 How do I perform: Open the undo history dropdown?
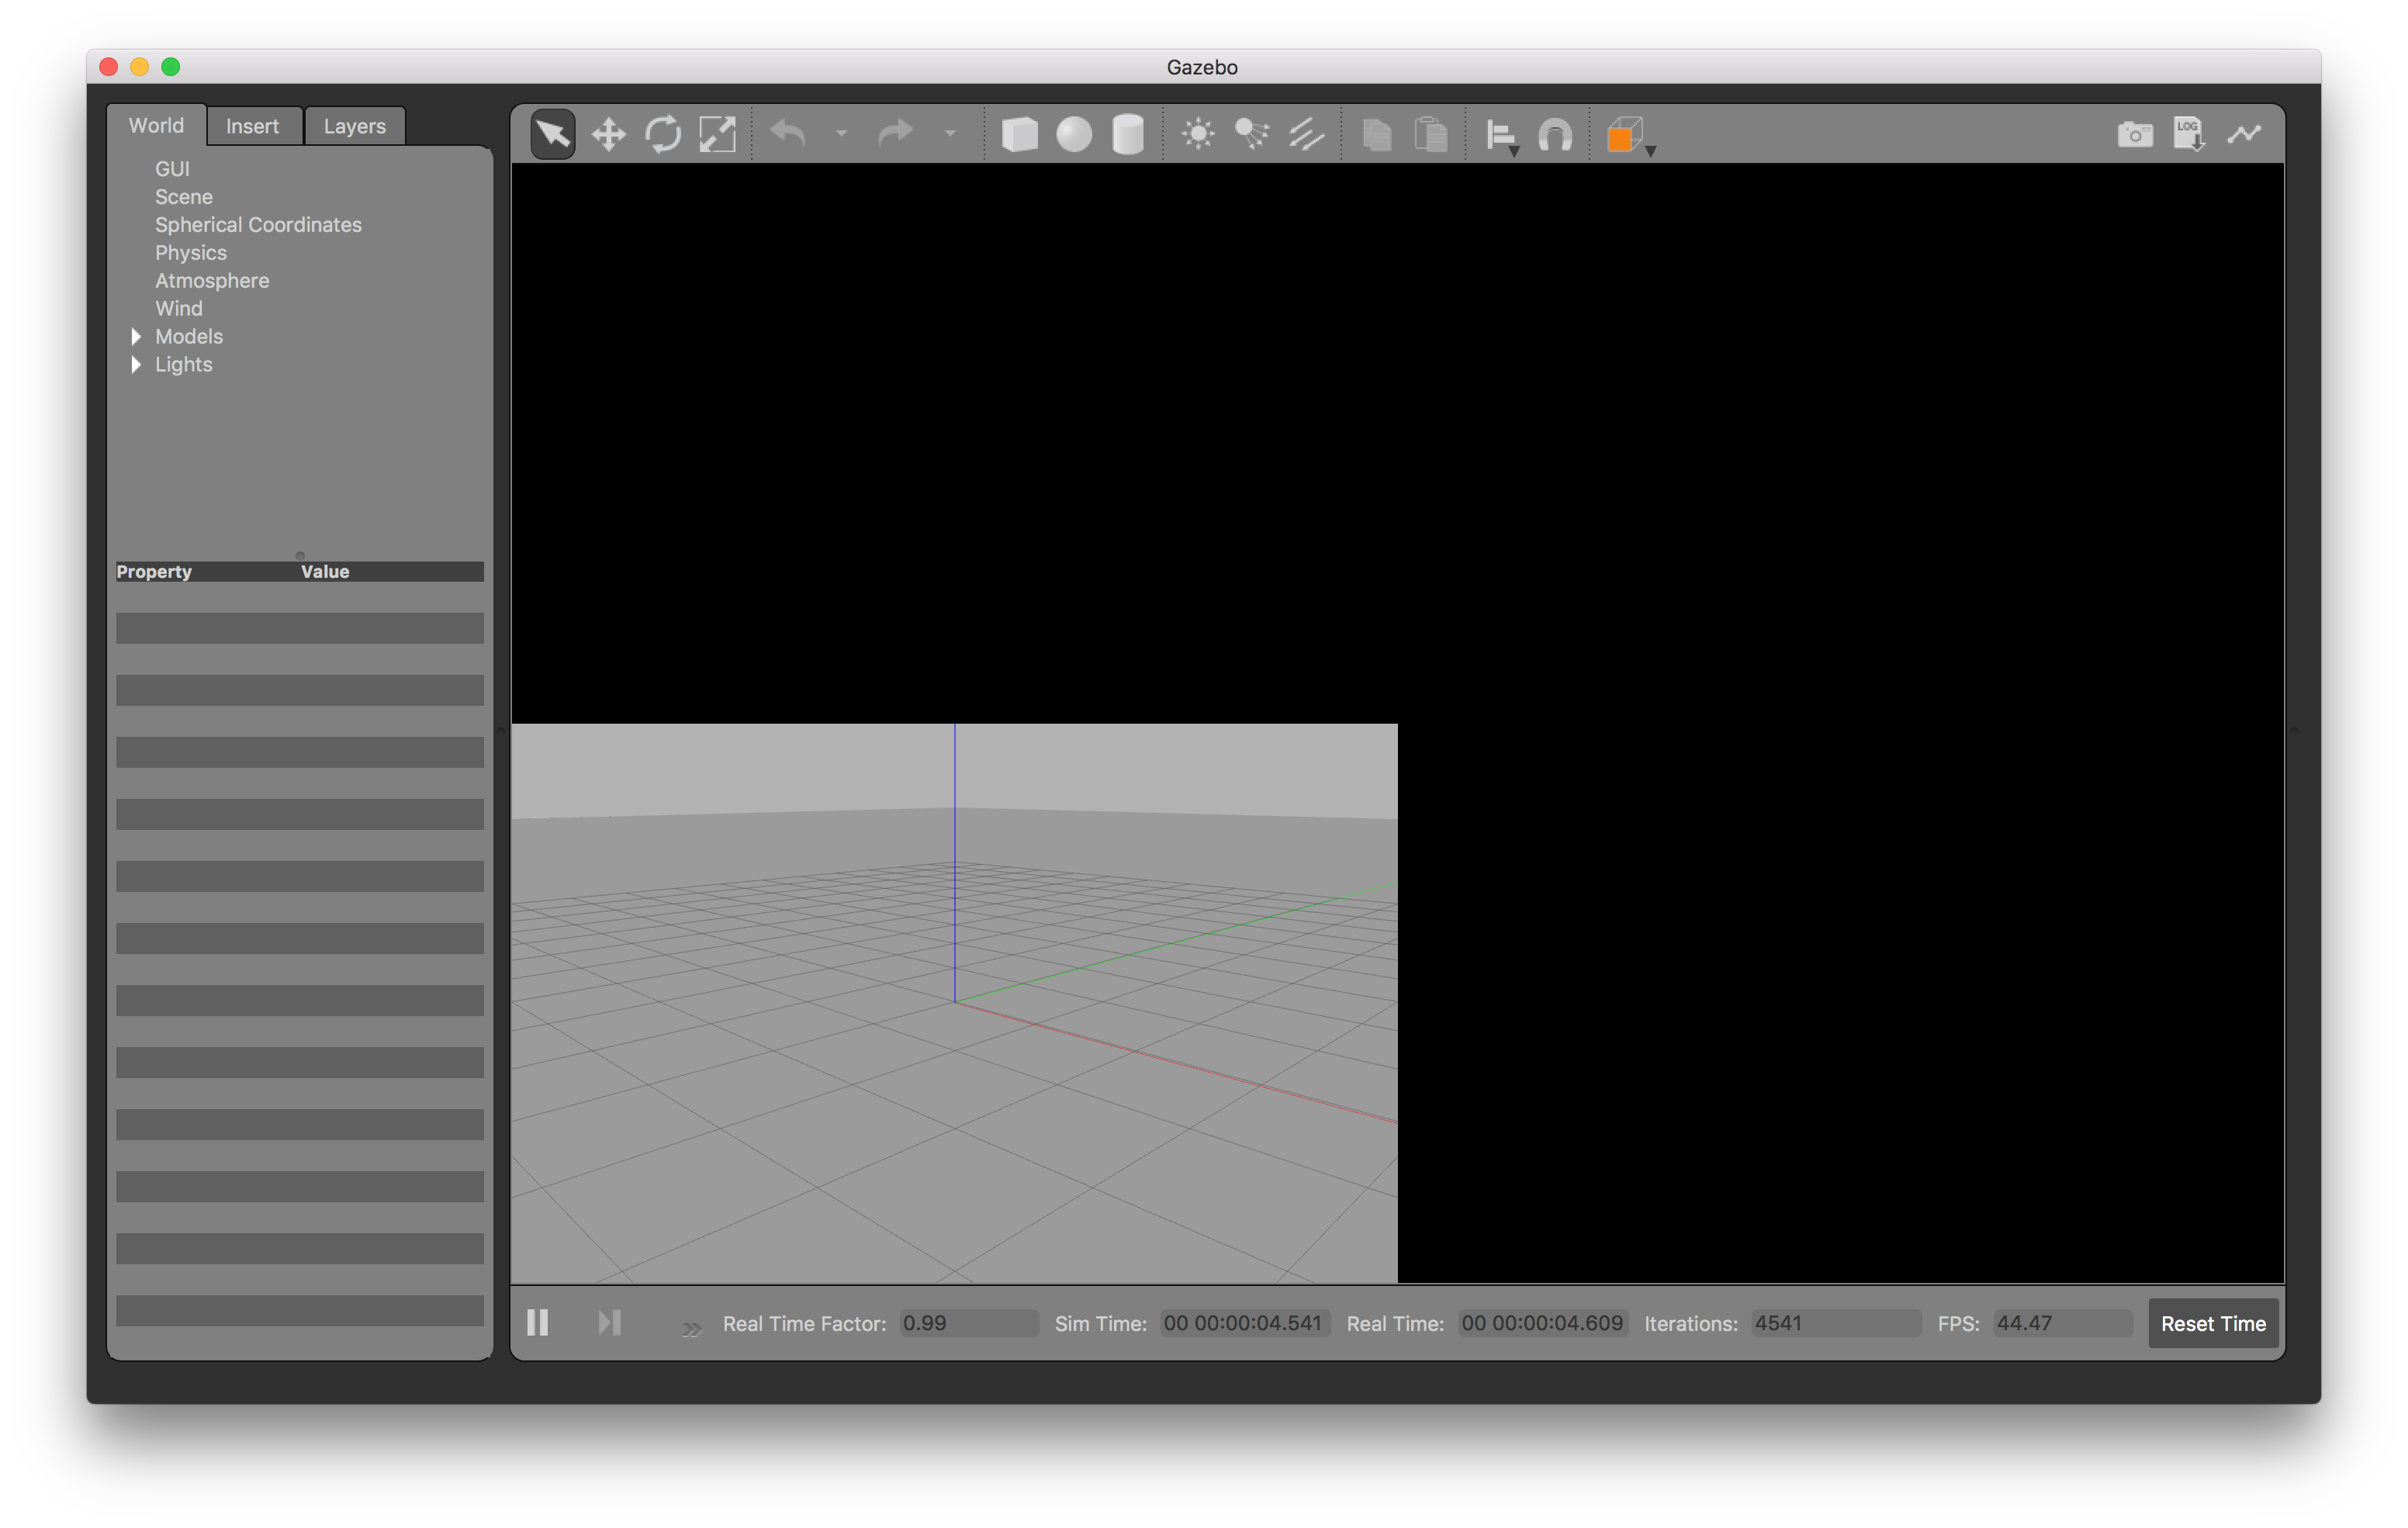pos(842,133)
